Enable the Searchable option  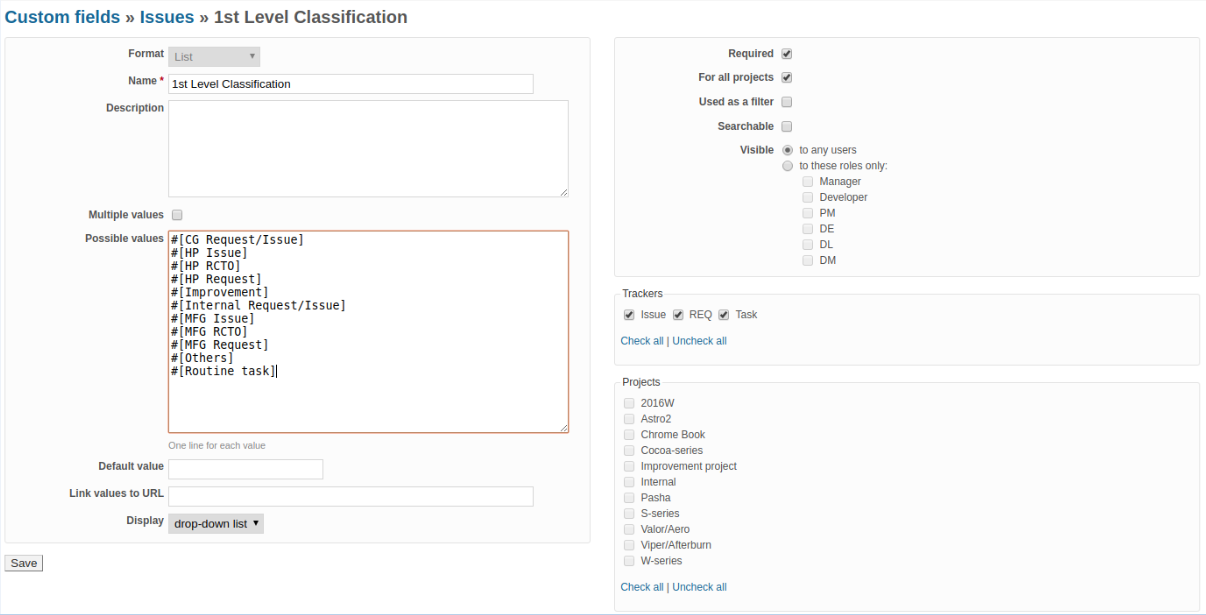[x=787, y=126]
